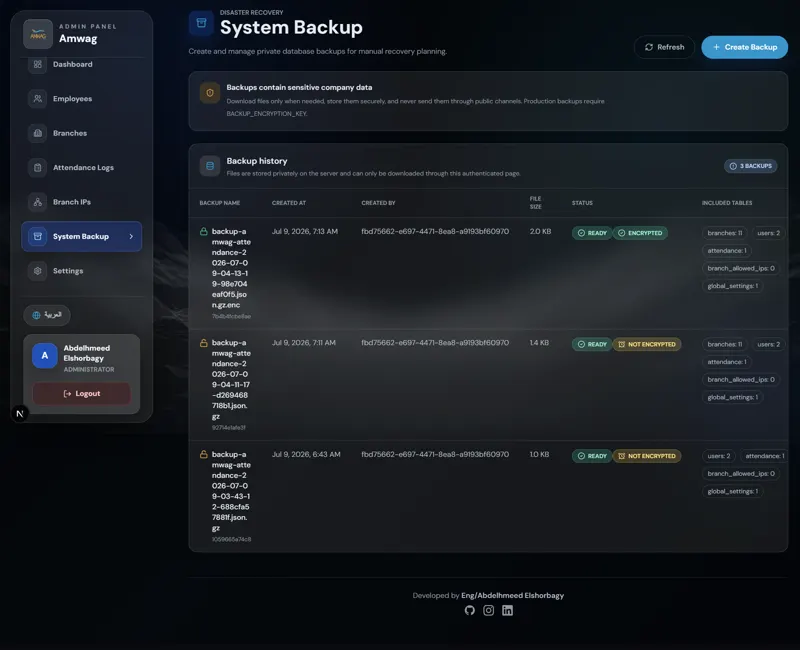The image size is (800, 650).
Task: Navigate to Branches
Action: pyautogui.click(x=82, y=133)
